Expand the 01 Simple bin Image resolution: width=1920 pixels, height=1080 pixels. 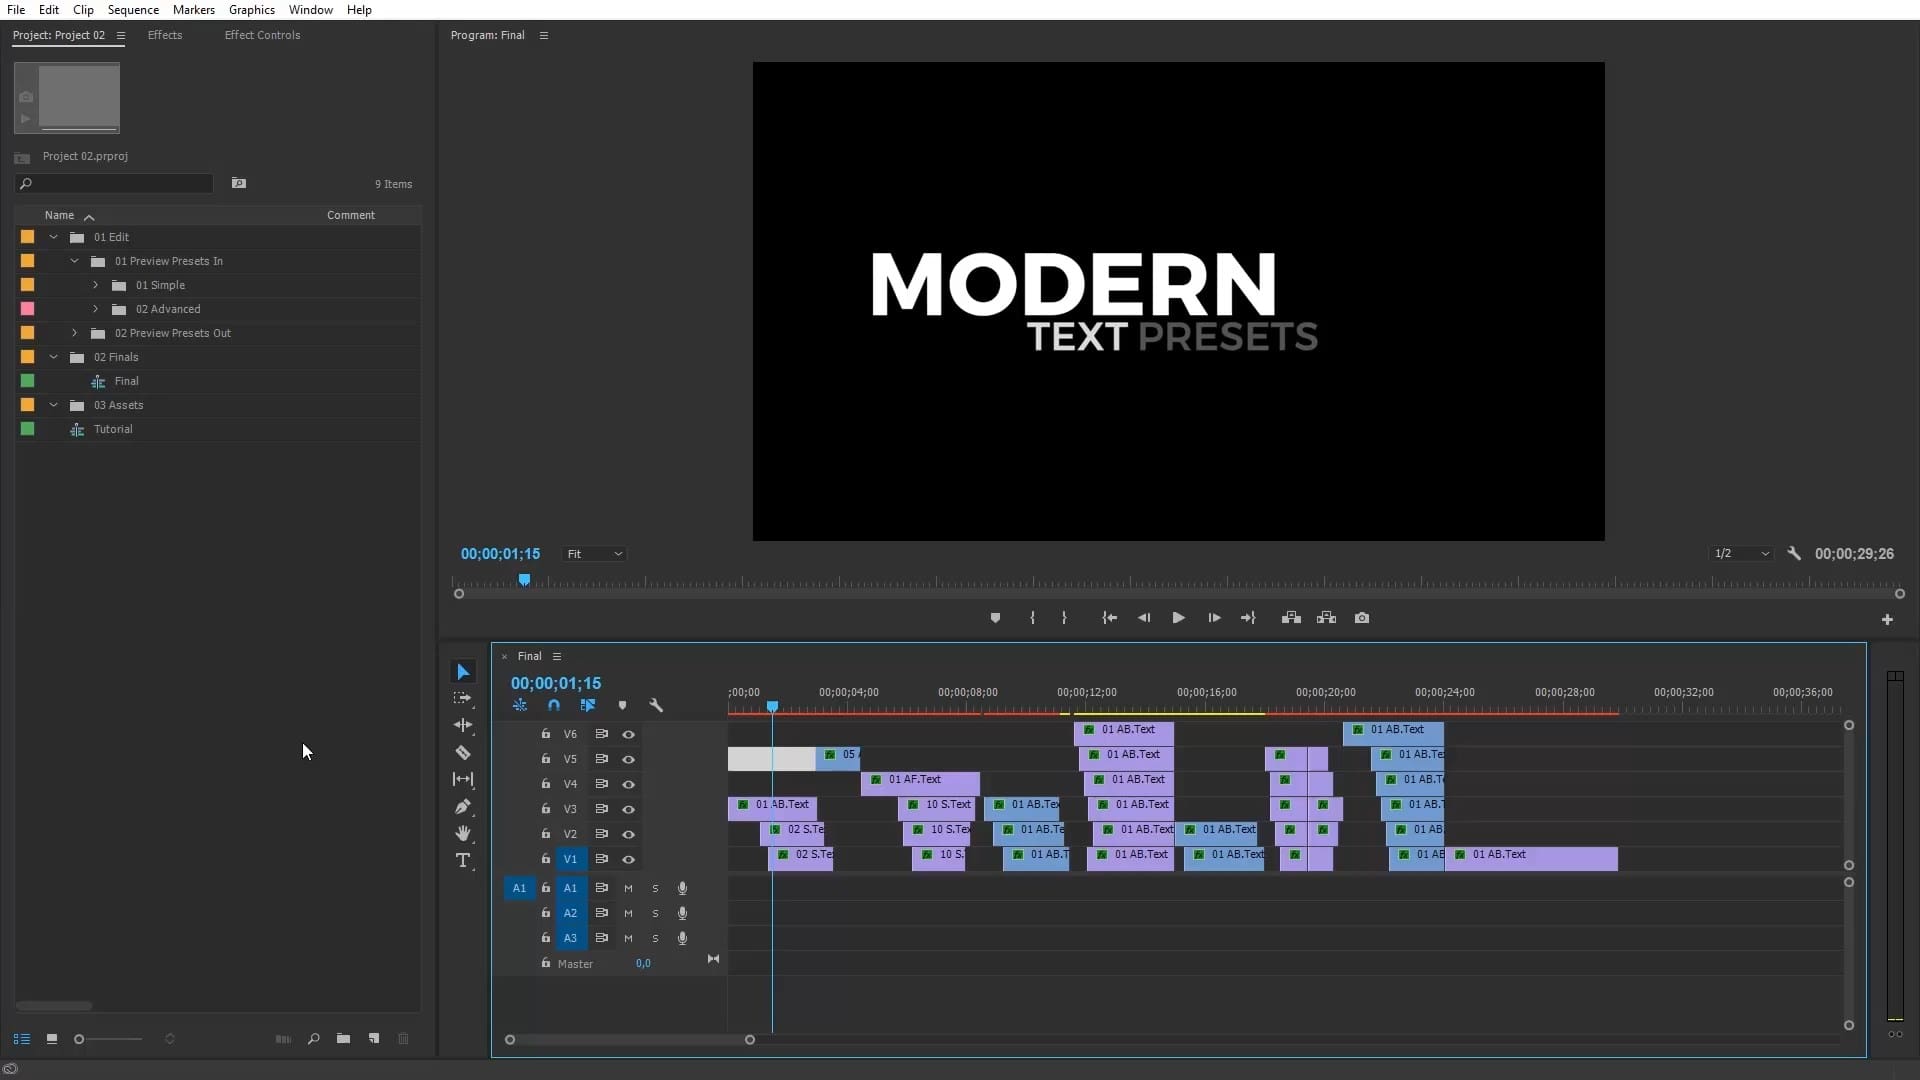click(x=96, y=285)
